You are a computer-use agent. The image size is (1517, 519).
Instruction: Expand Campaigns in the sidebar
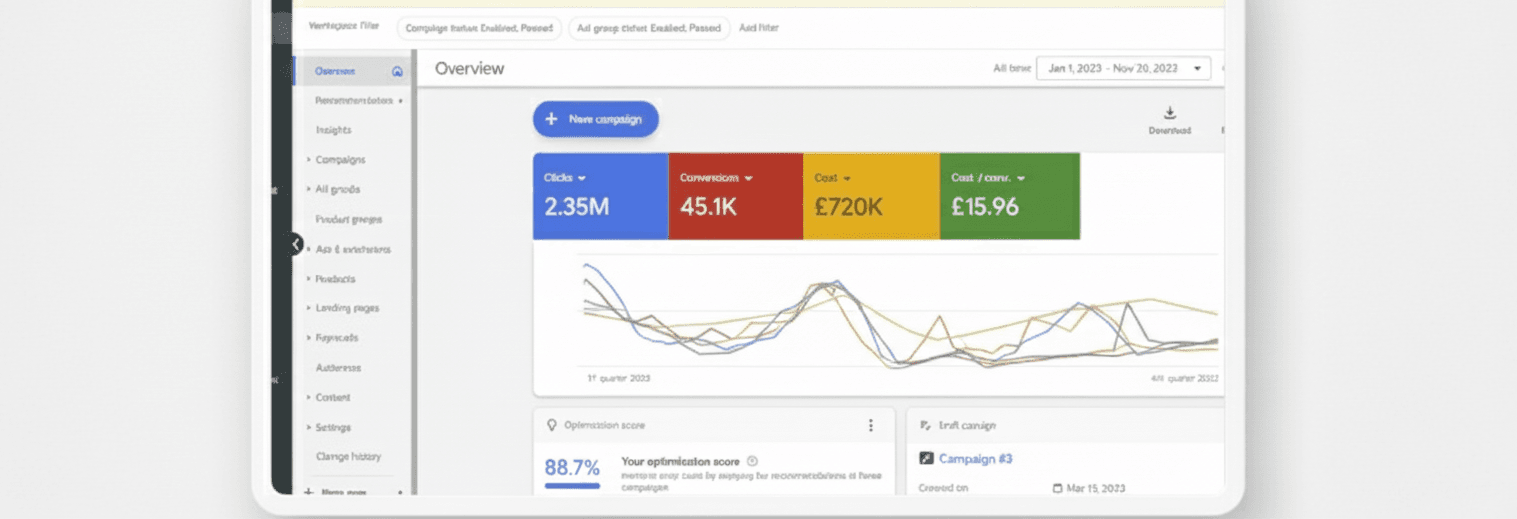coord(340,159)
